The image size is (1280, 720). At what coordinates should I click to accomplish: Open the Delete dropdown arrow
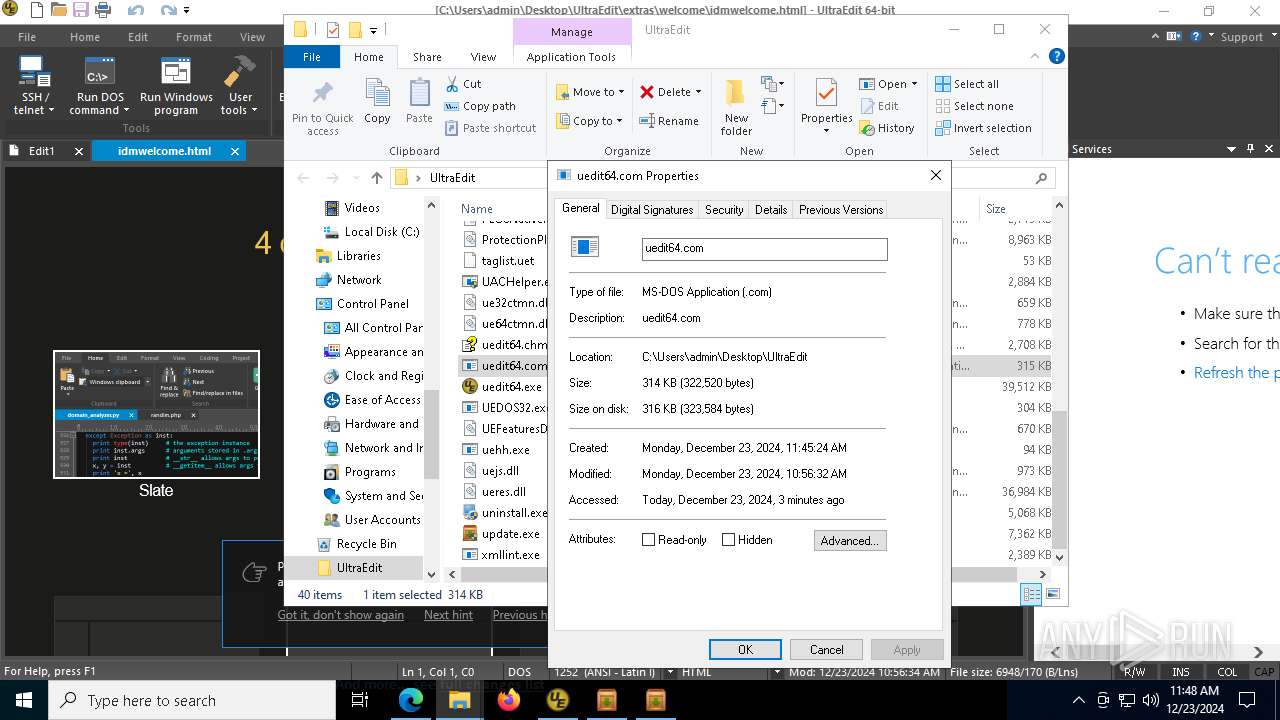click(x=698, y=92)
